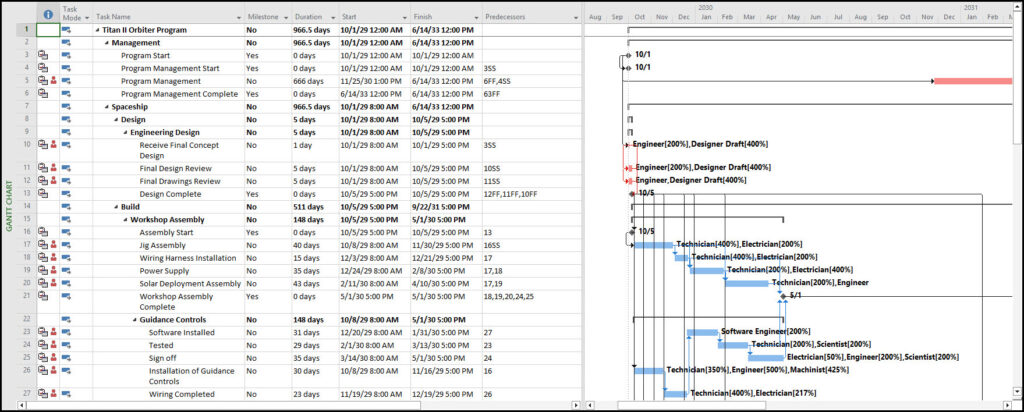Viewport: 1024px width, 412px height.
Task: Click the 'Jig Assembly' task name cell
Action: click(x=168, y=245)
